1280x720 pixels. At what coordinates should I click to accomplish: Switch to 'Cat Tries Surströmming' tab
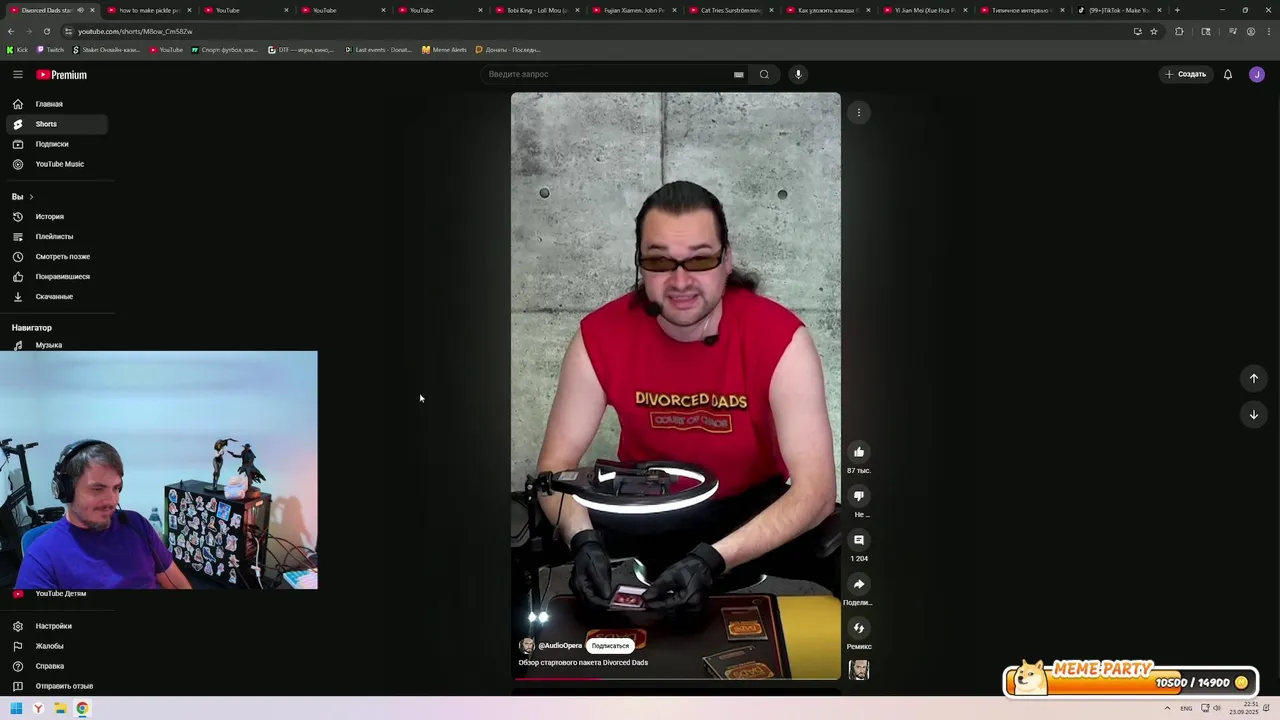tap(731, 10)
